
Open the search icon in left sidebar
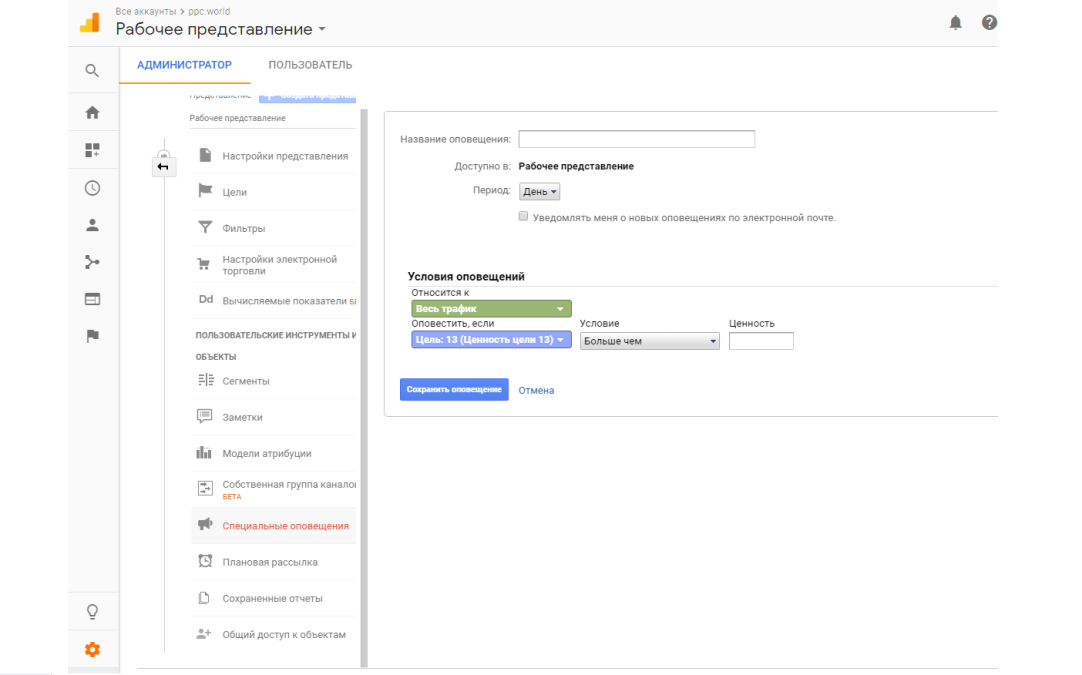point(92,70)
